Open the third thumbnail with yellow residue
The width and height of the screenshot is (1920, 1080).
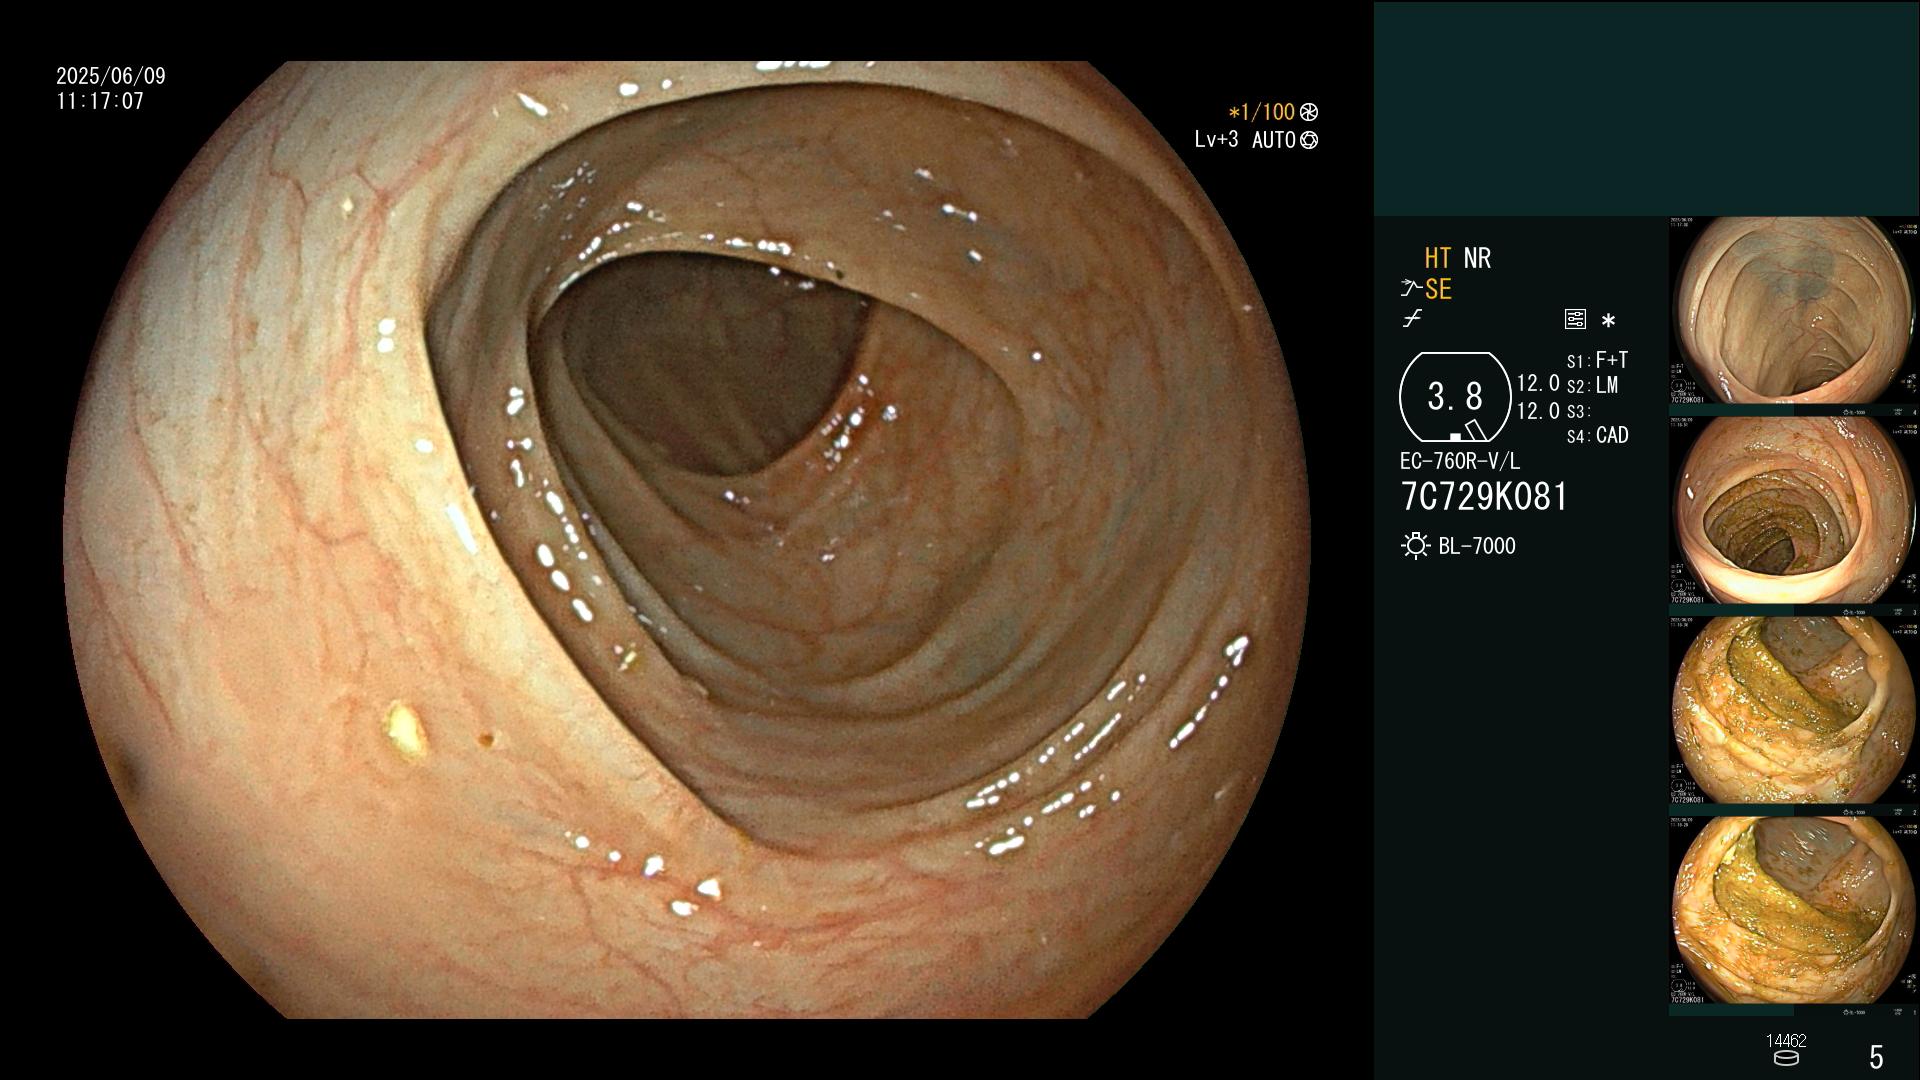click(x=1794, y=711)
